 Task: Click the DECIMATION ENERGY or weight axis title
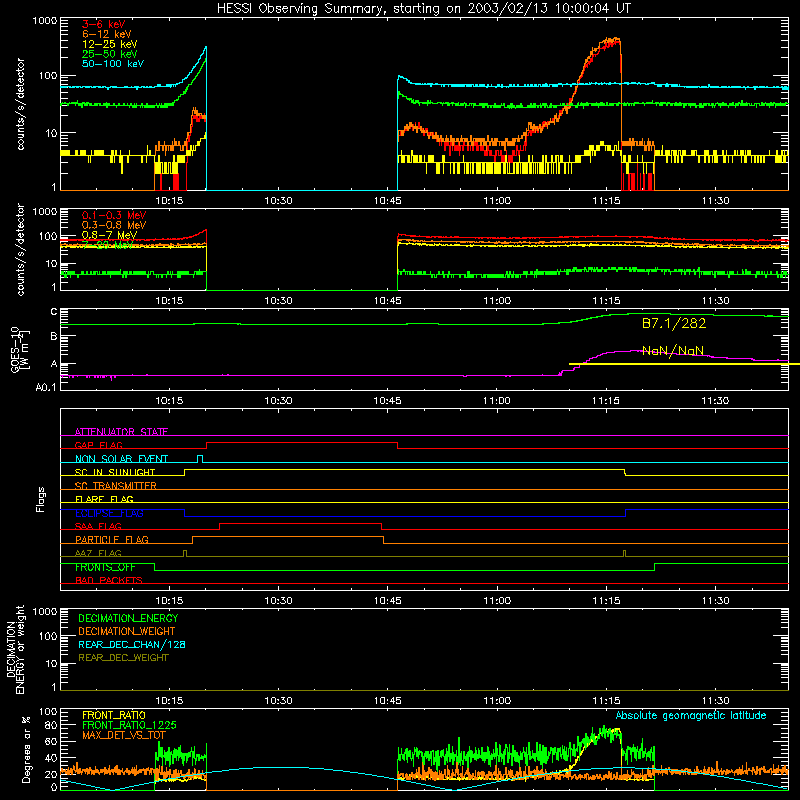[x=16, y=649]
